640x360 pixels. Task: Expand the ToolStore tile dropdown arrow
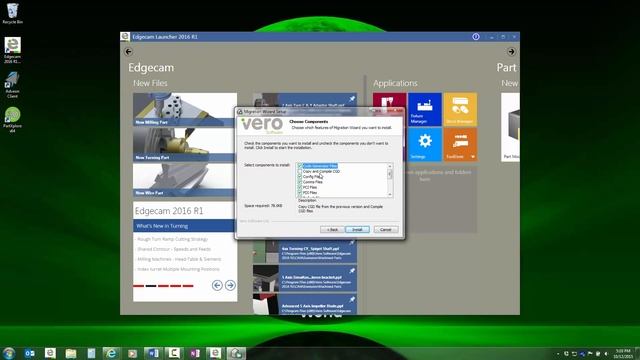tap(473, 157)
